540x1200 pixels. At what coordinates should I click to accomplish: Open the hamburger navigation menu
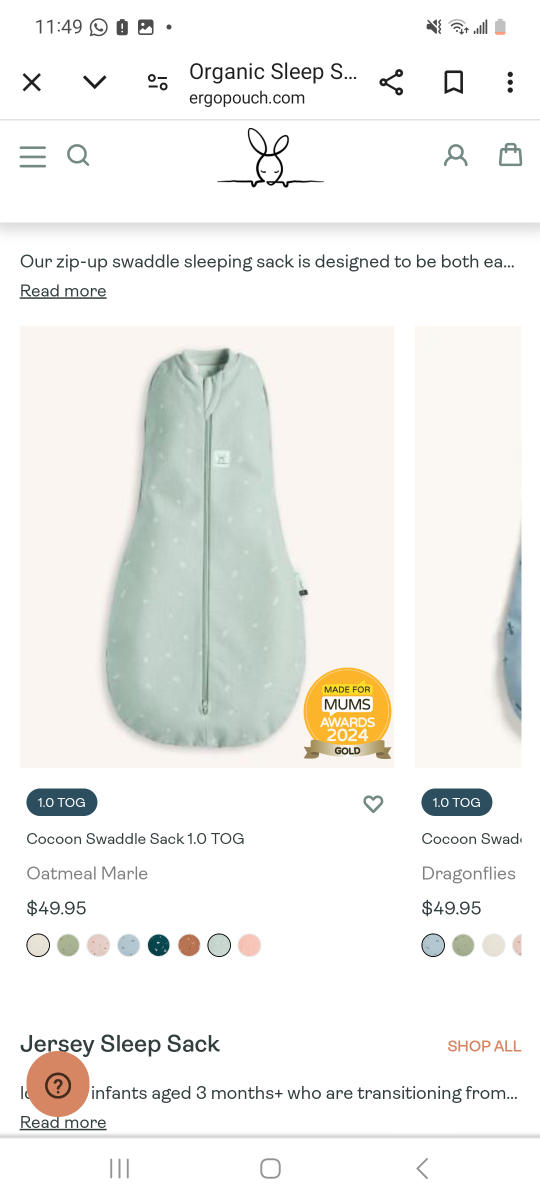(33, 156)
